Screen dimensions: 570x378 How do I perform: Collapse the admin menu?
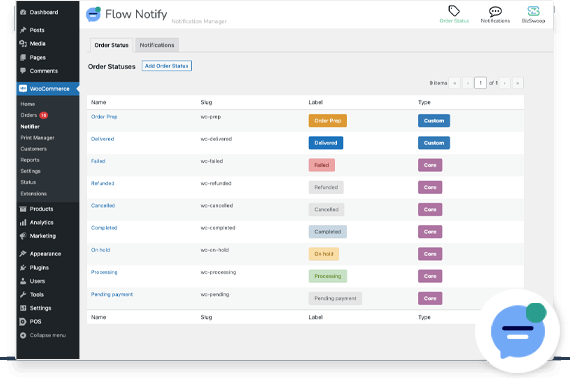[48, 335]
